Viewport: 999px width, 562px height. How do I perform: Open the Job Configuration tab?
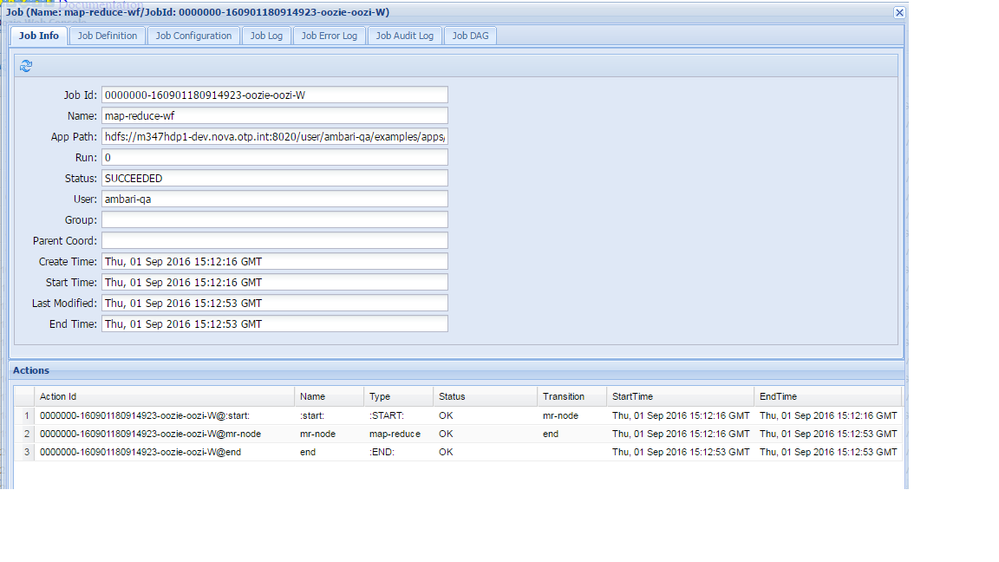coord(194,36)
